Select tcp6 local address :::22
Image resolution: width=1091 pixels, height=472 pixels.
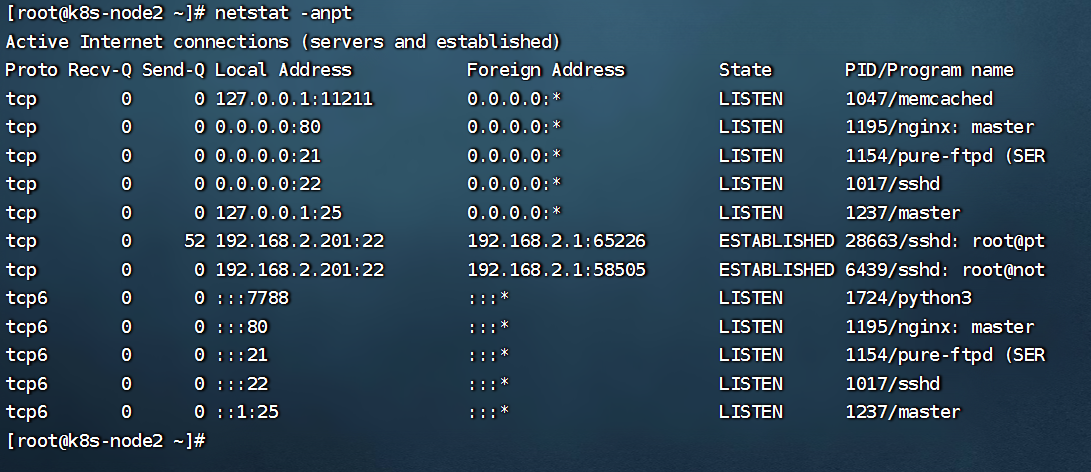241,384
